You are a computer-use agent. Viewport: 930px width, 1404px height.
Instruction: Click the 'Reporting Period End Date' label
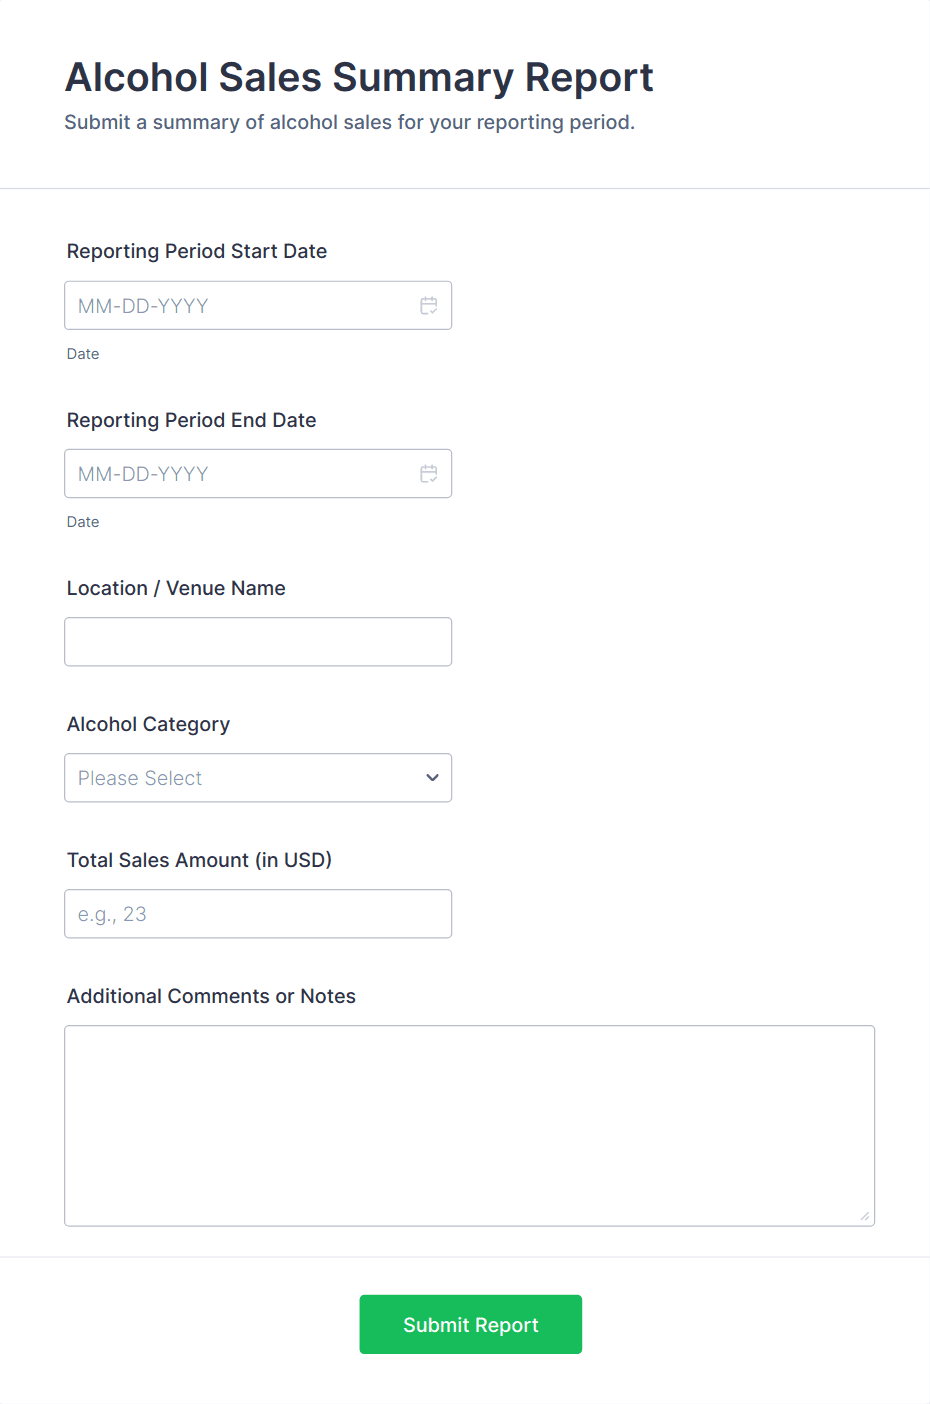191,420
